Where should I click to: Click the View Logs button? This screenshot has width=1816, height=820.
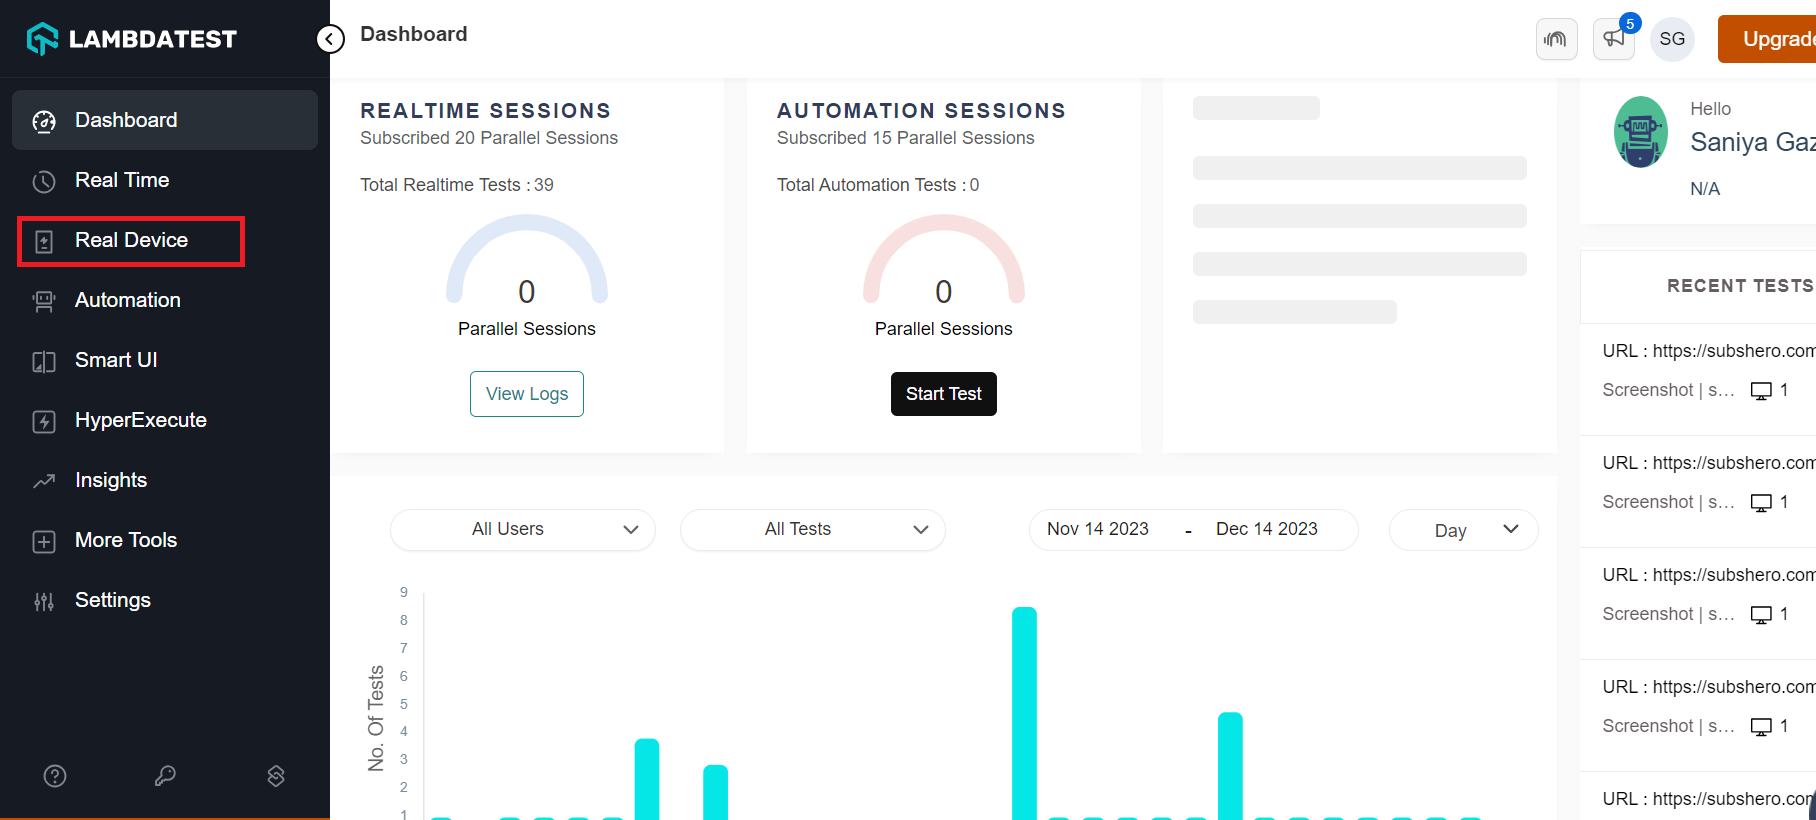[527, 394]
